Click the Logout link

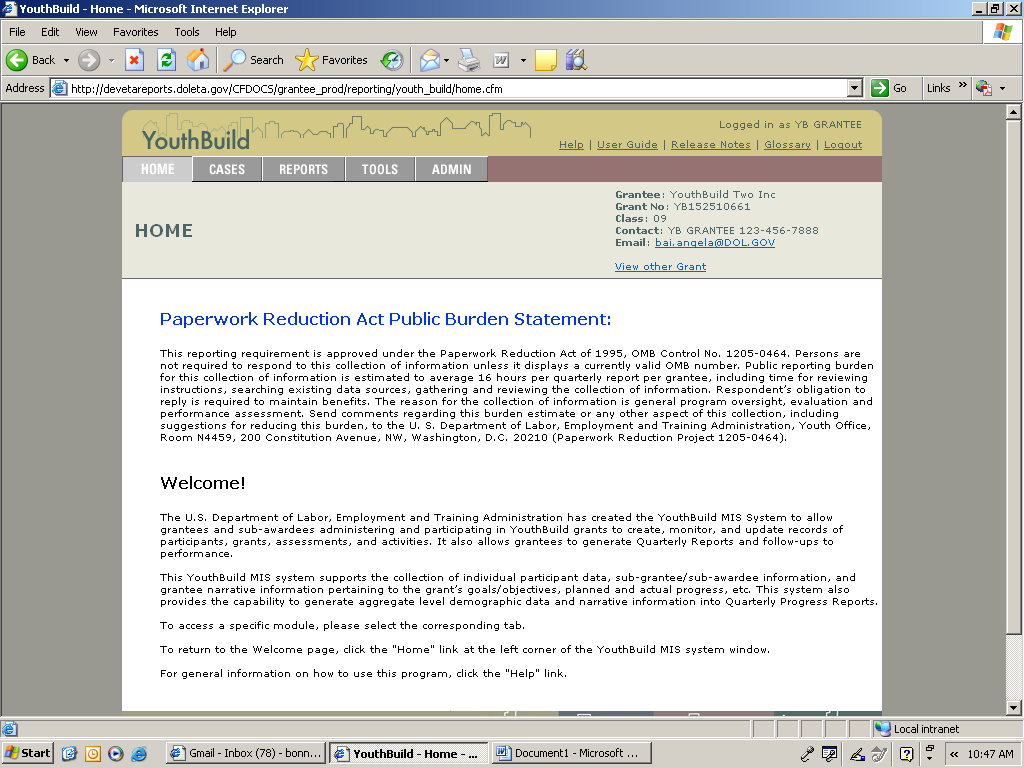click(x=842, y=145)
